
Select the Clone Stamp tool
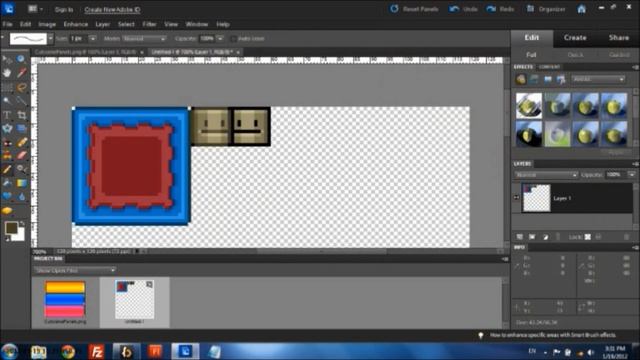coord(7,156)
